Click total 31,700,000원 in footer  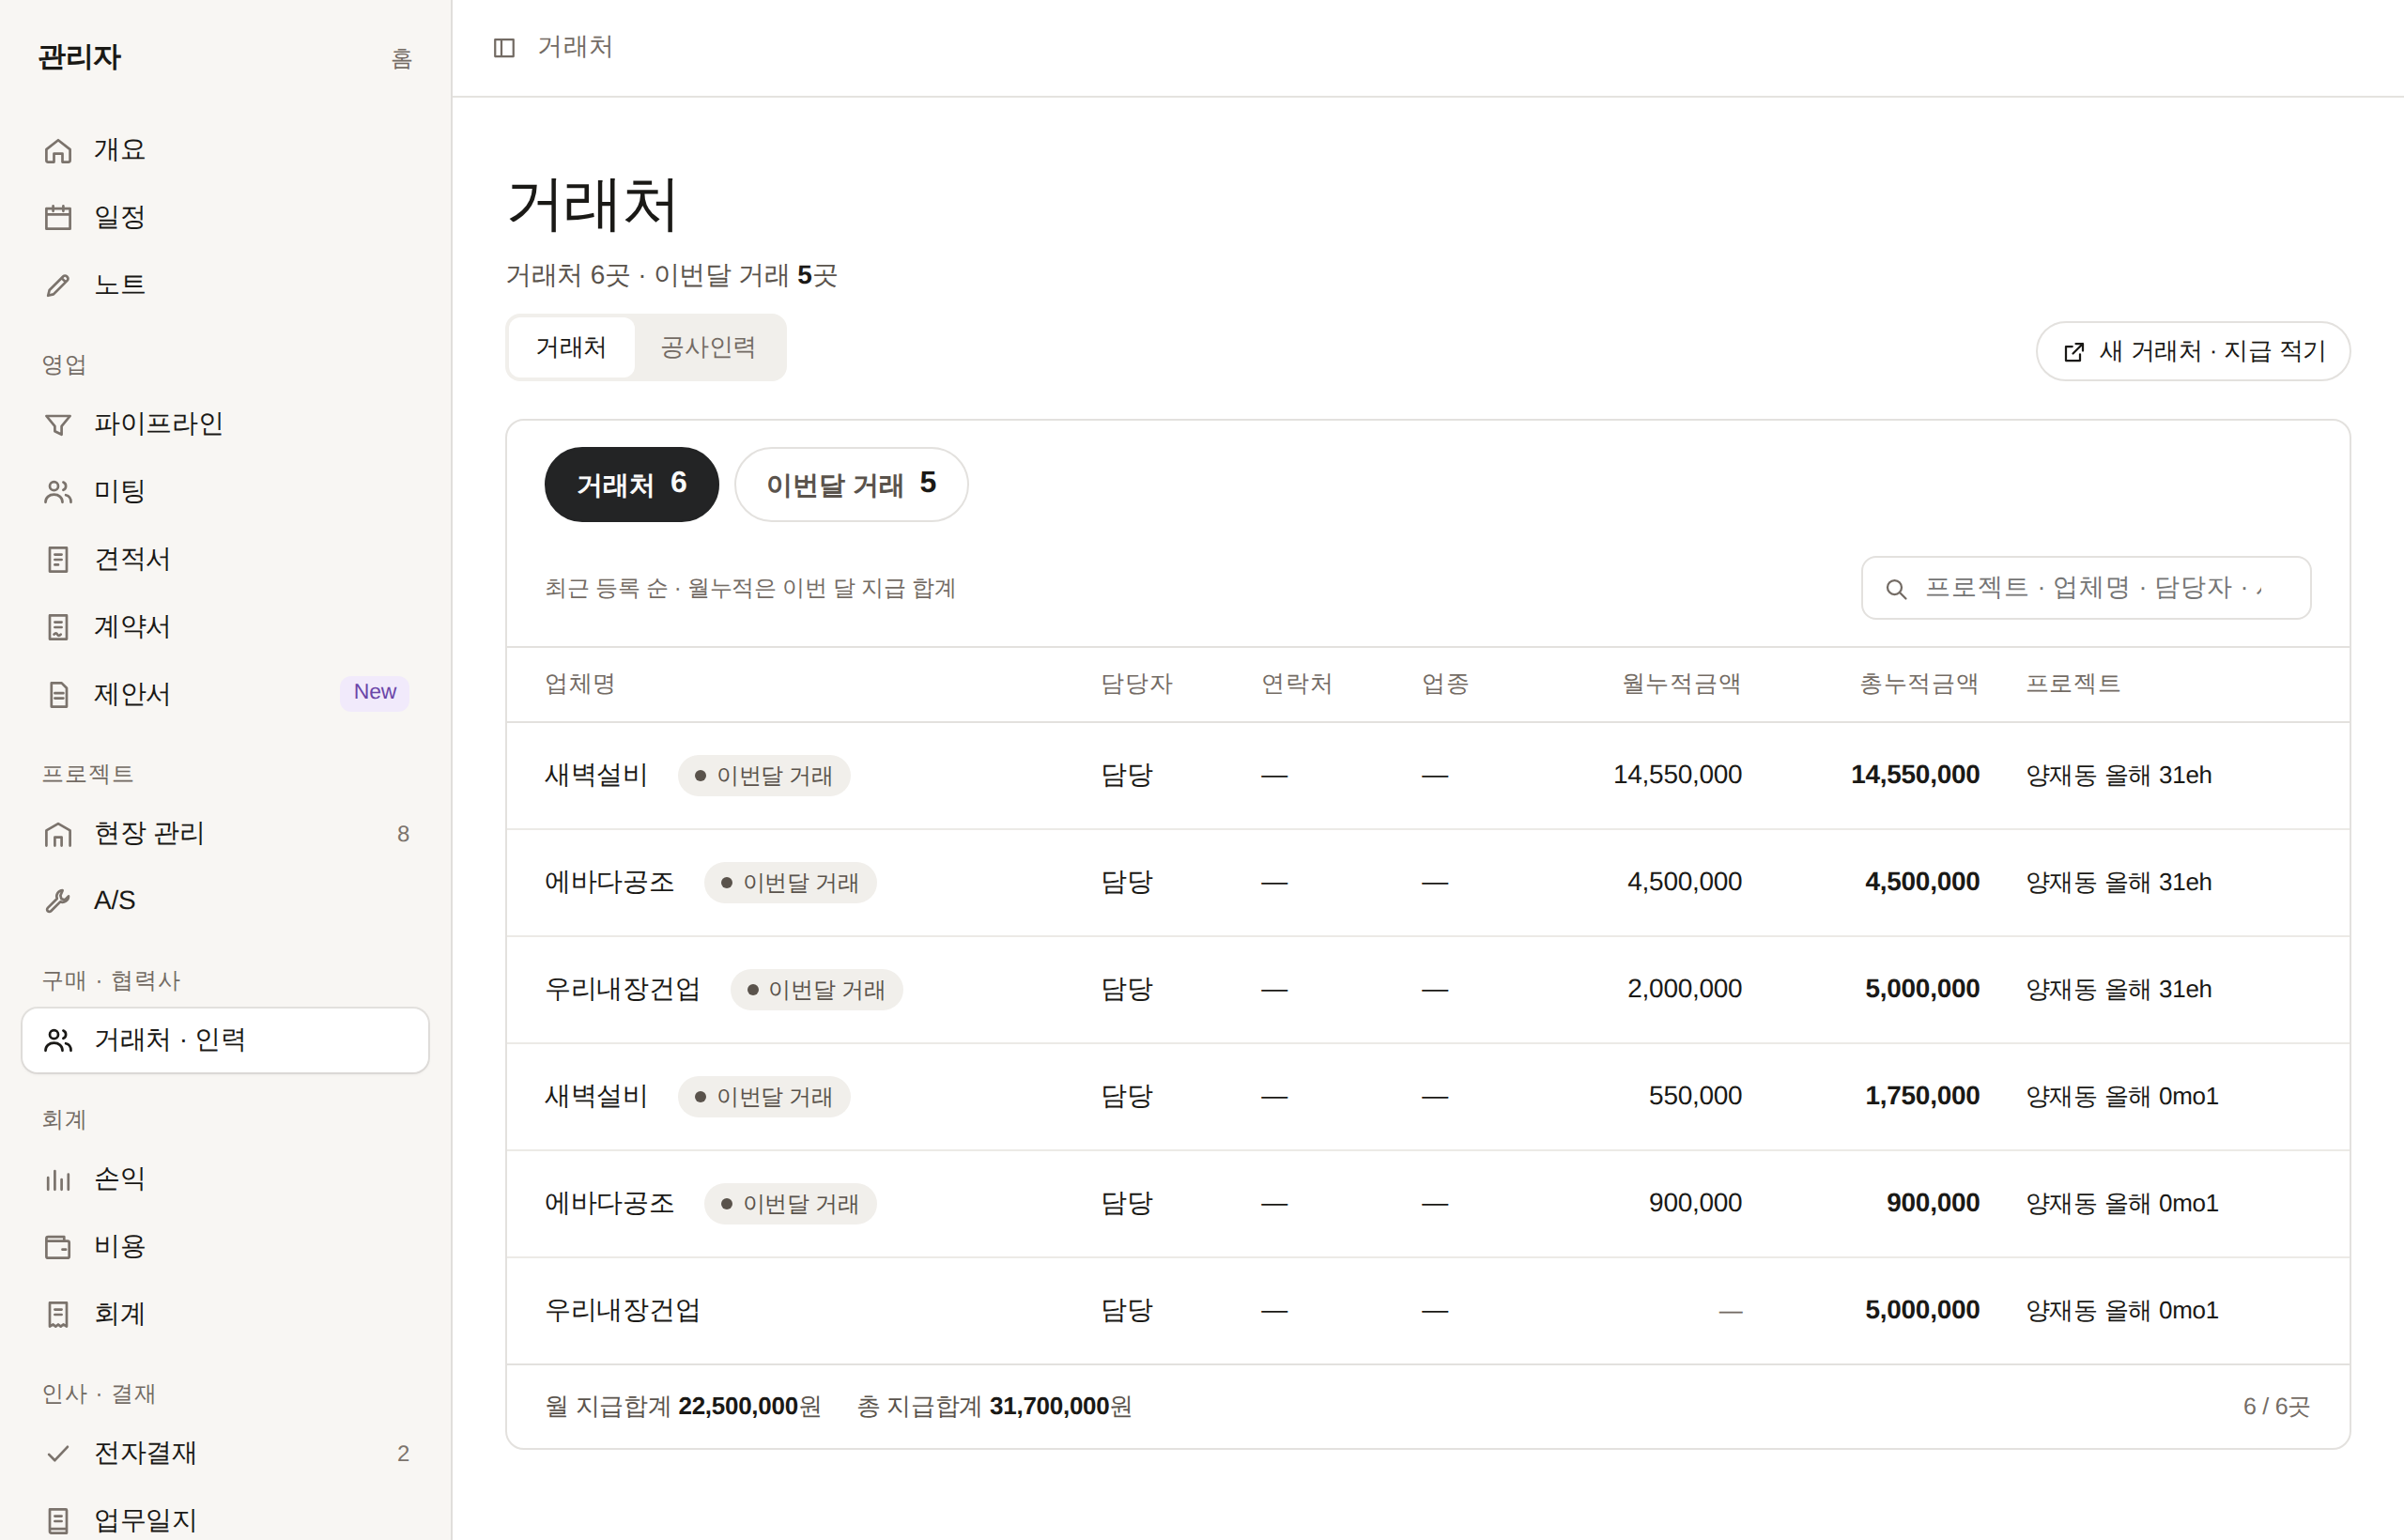pos(1060,1407)
